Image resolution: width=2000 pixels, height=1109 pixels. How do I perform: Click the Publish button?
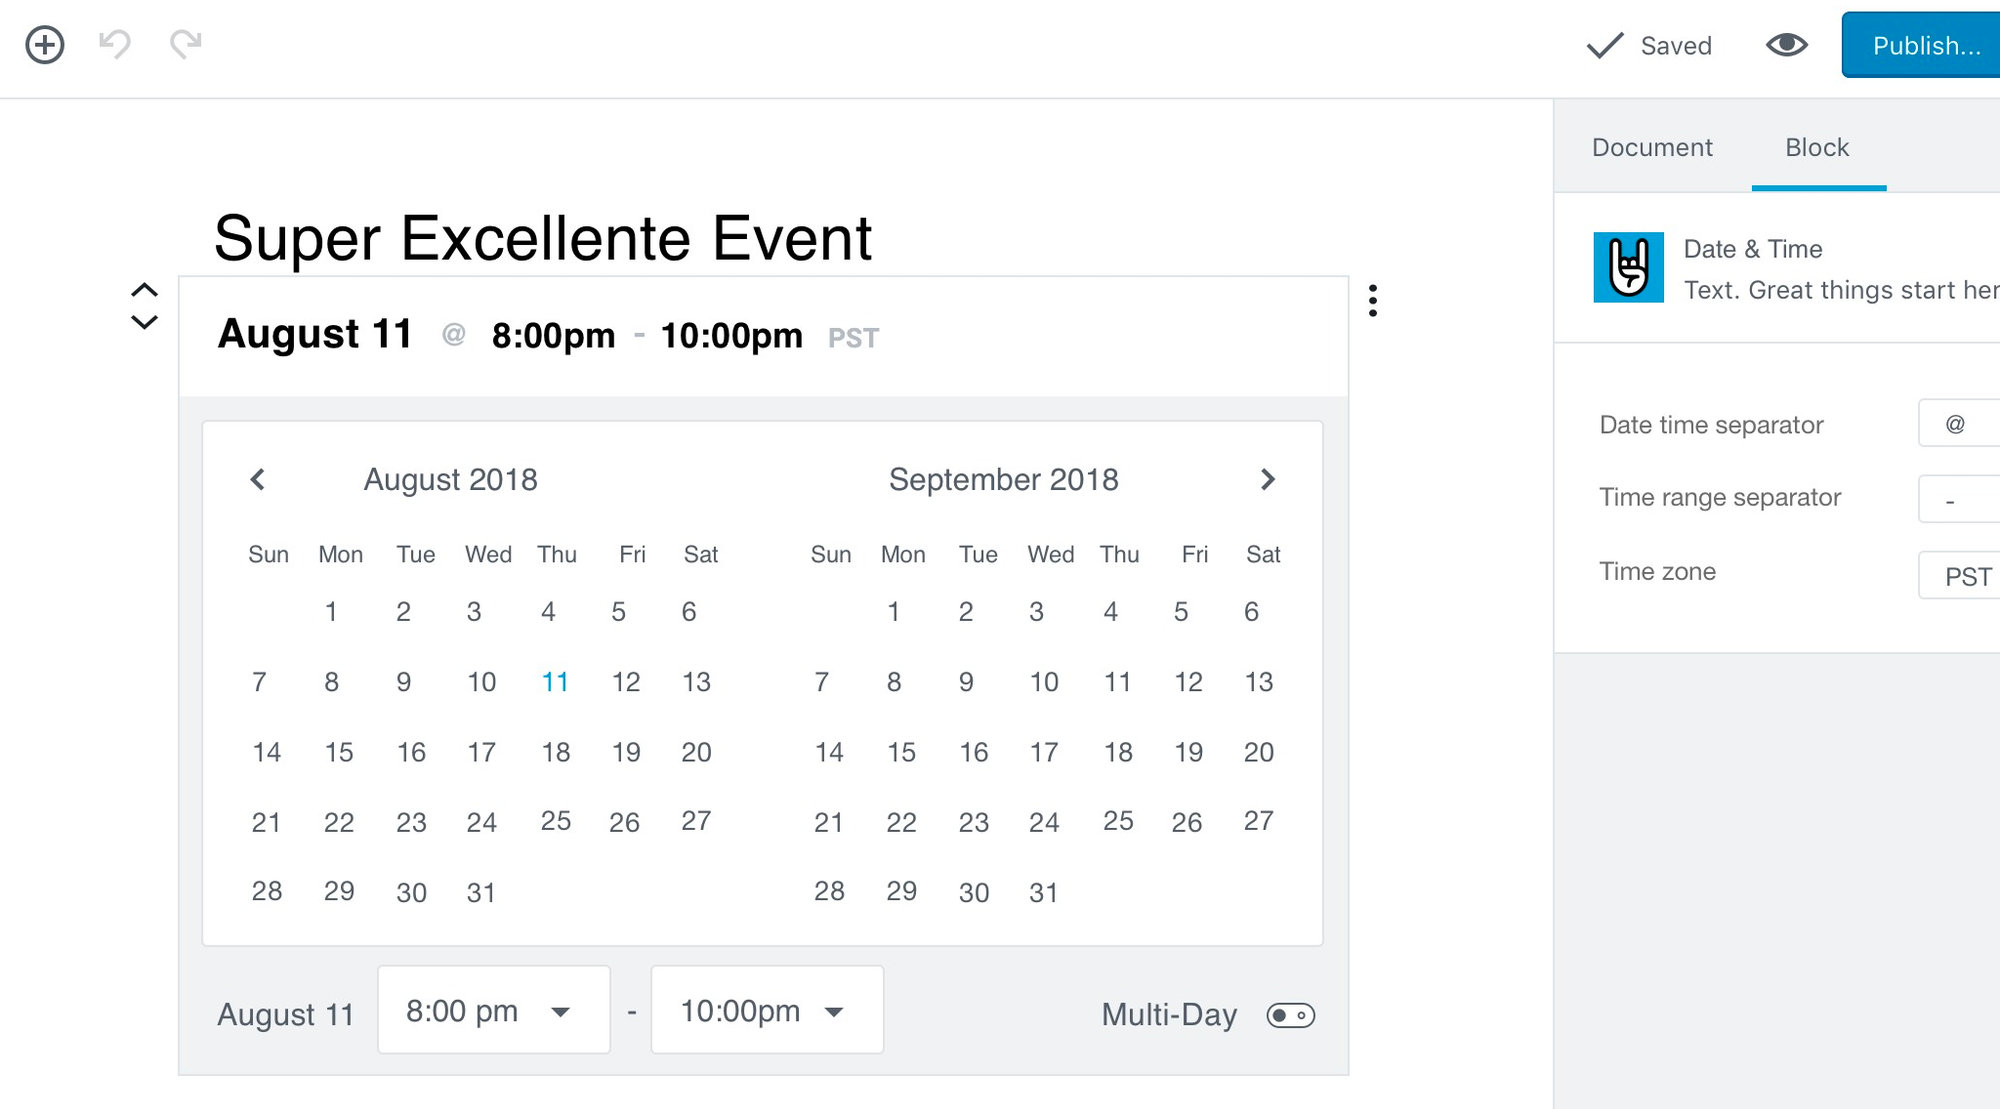(x=1921, y=45)
